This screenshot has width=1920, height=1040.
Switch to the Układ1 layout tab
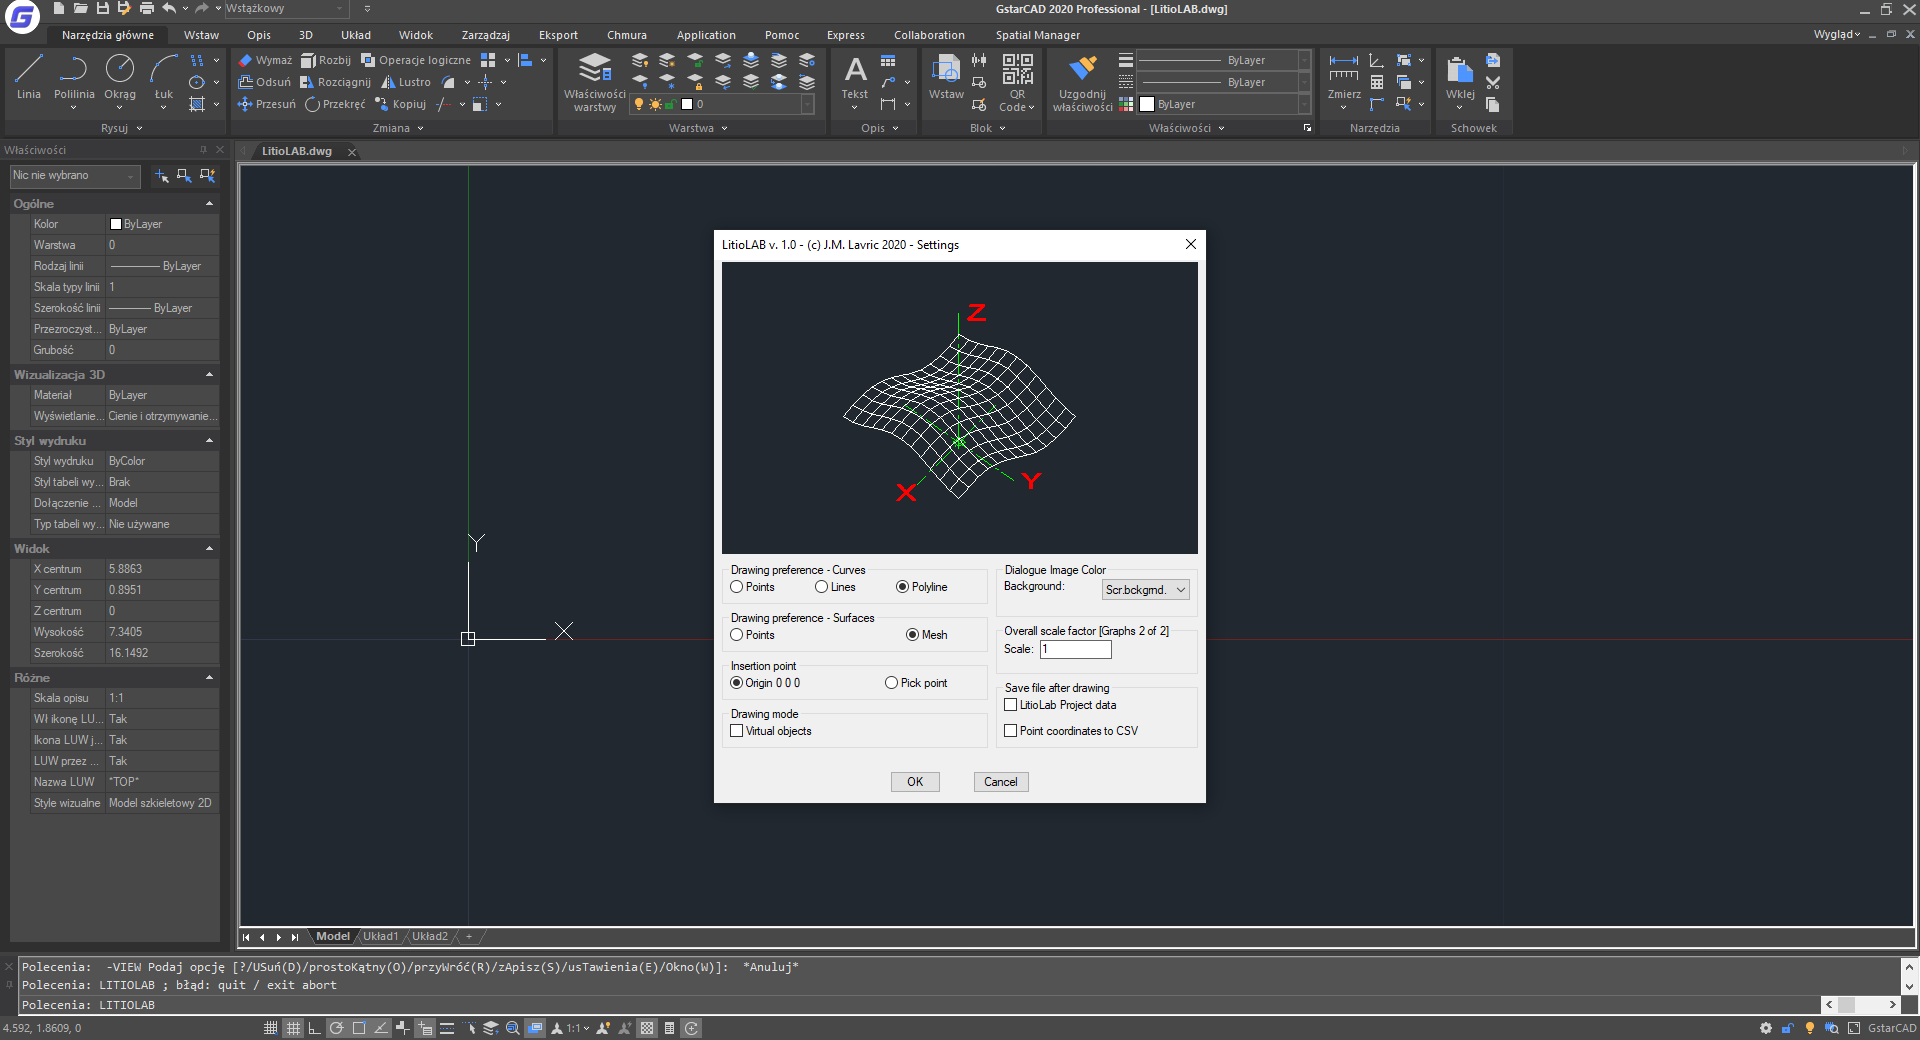(x=380, y=936)
